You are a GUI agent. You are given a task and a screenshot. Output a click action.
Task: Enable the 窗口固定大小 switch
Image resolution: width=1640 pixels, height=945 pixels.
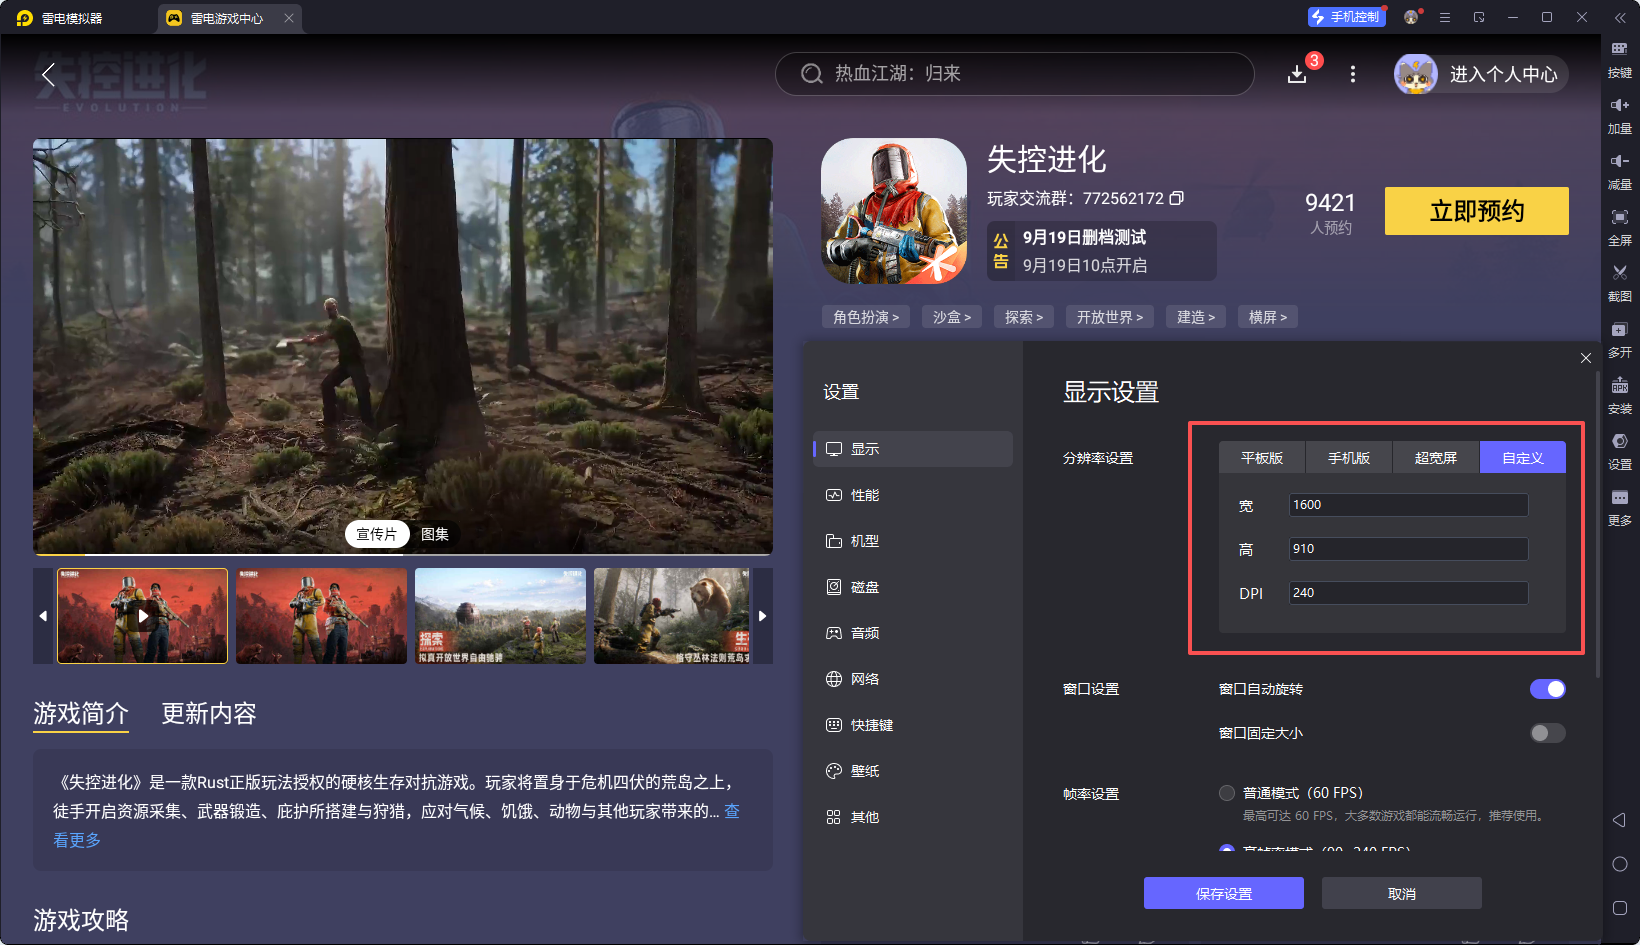(x=1547, y=733)
